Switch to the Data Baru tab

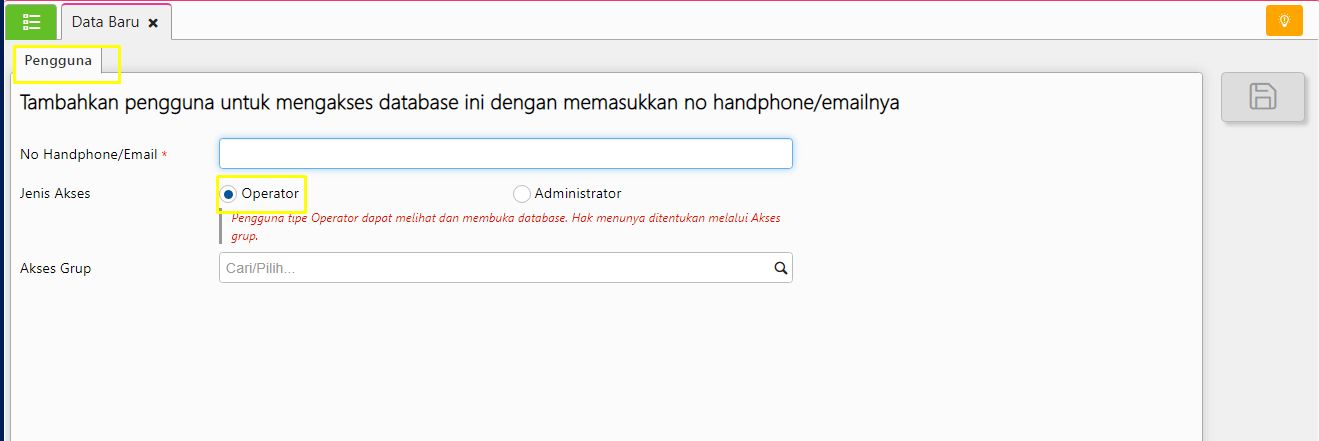click(x=105, y=22)
